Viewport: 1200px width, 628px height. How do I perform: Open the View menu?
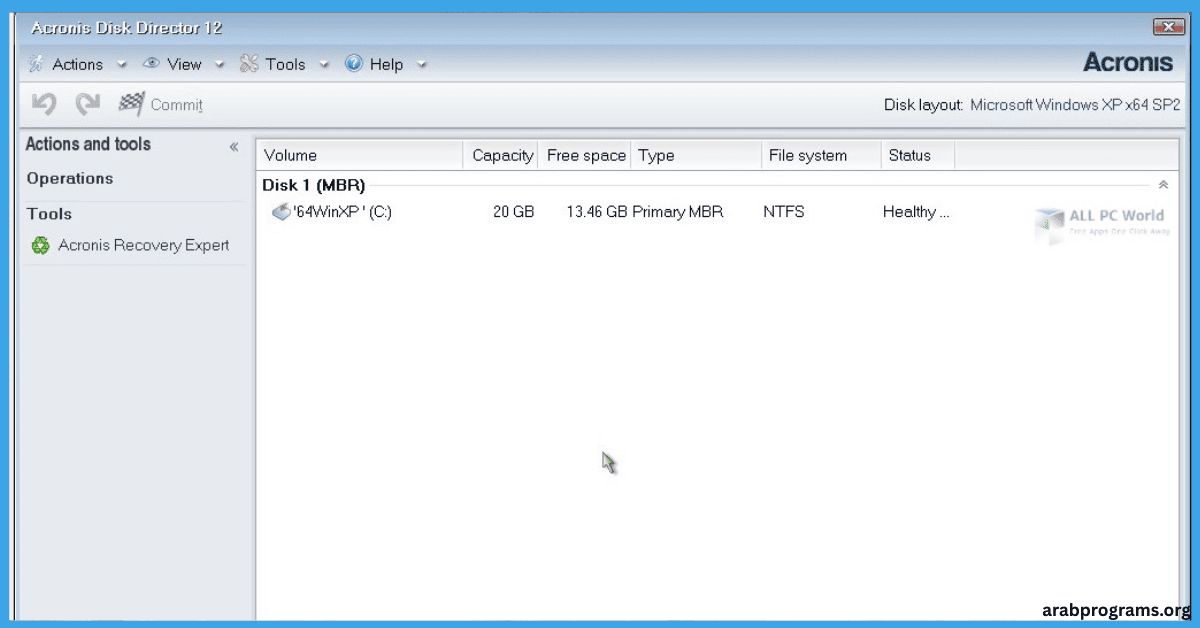[184, 64]
